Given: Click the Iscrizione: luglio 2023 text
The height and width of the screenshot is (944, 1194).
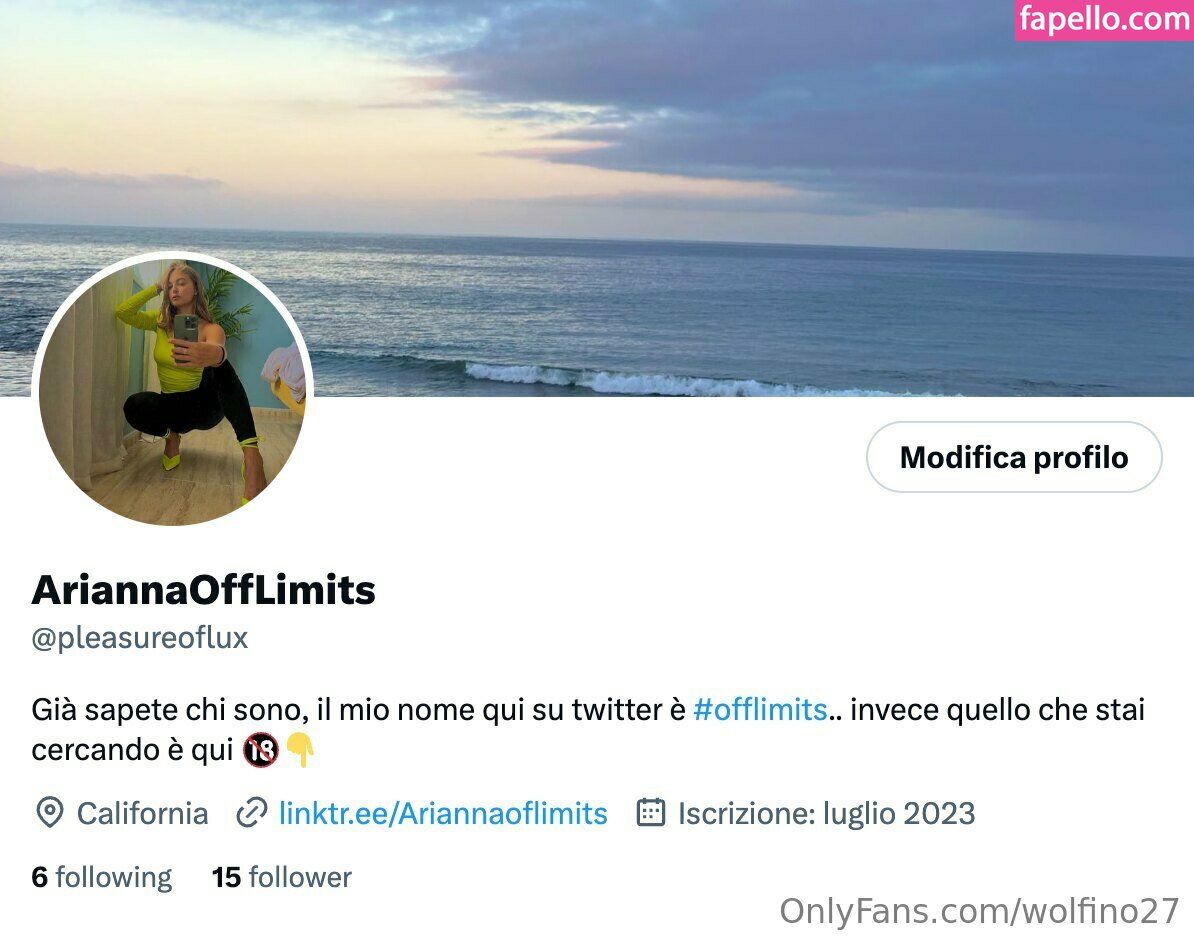Looking at the screenshot, I should click(x=826, y=813).
